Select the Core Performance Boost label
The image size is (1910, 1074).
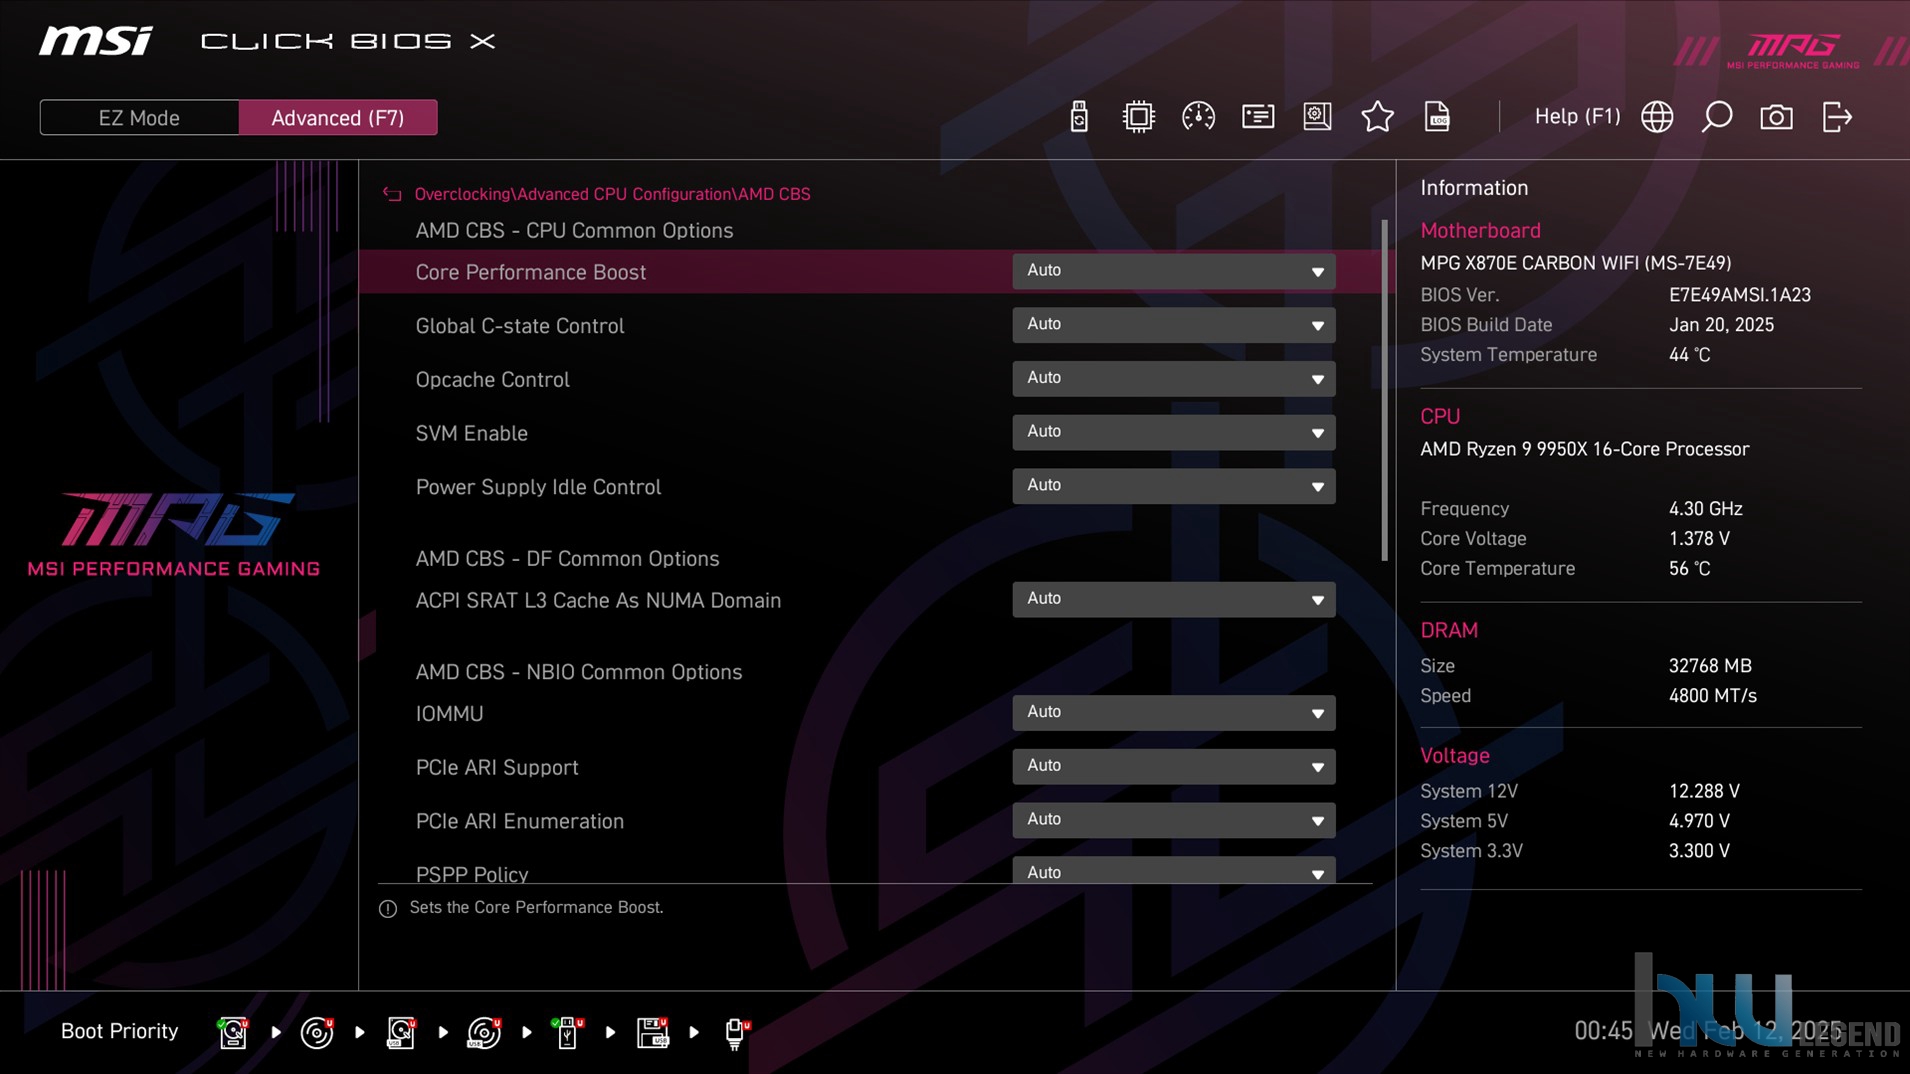click(x=530, y=272)
